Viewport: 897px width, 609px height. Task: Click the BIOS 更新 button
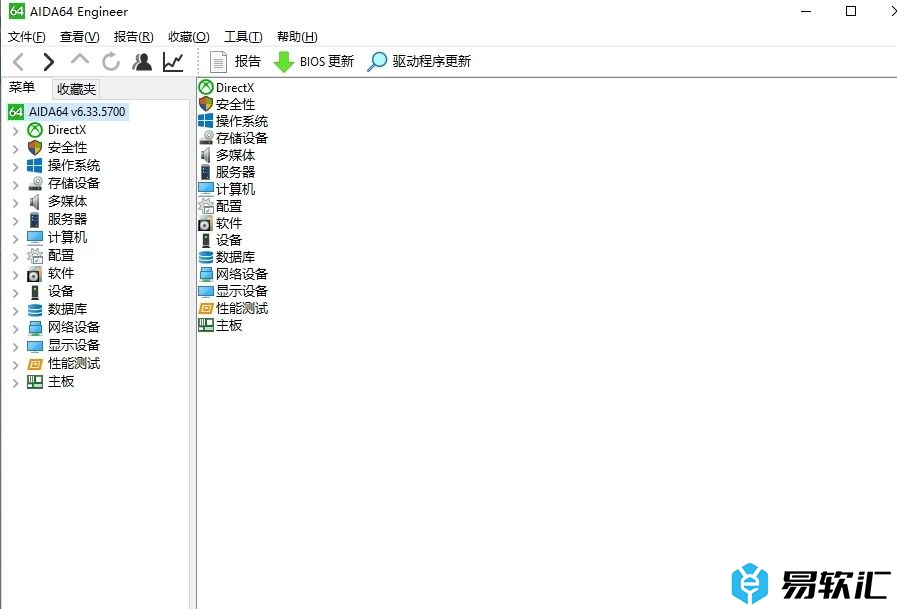point(313,62)
